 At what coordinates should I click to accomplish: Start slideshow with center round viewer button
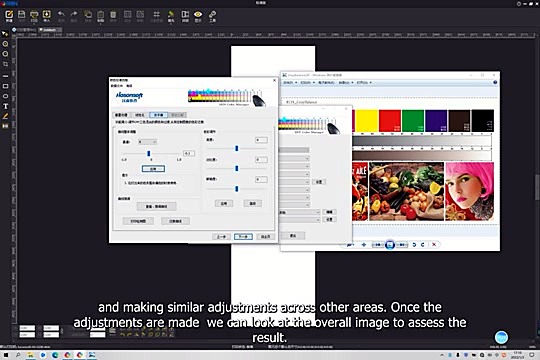(x=390, y=245)
